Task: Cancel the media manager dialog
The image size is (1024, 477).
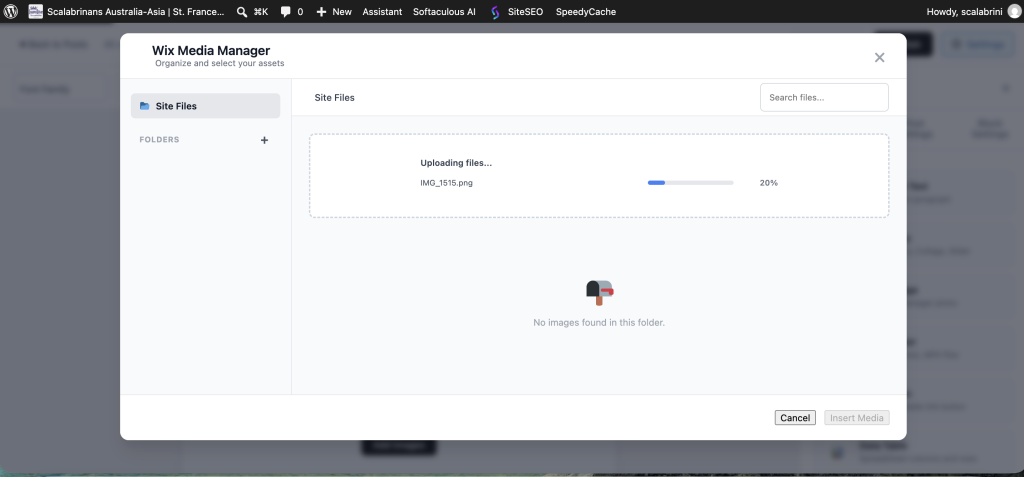Action: pyautogui.click(x=795, y=418)
